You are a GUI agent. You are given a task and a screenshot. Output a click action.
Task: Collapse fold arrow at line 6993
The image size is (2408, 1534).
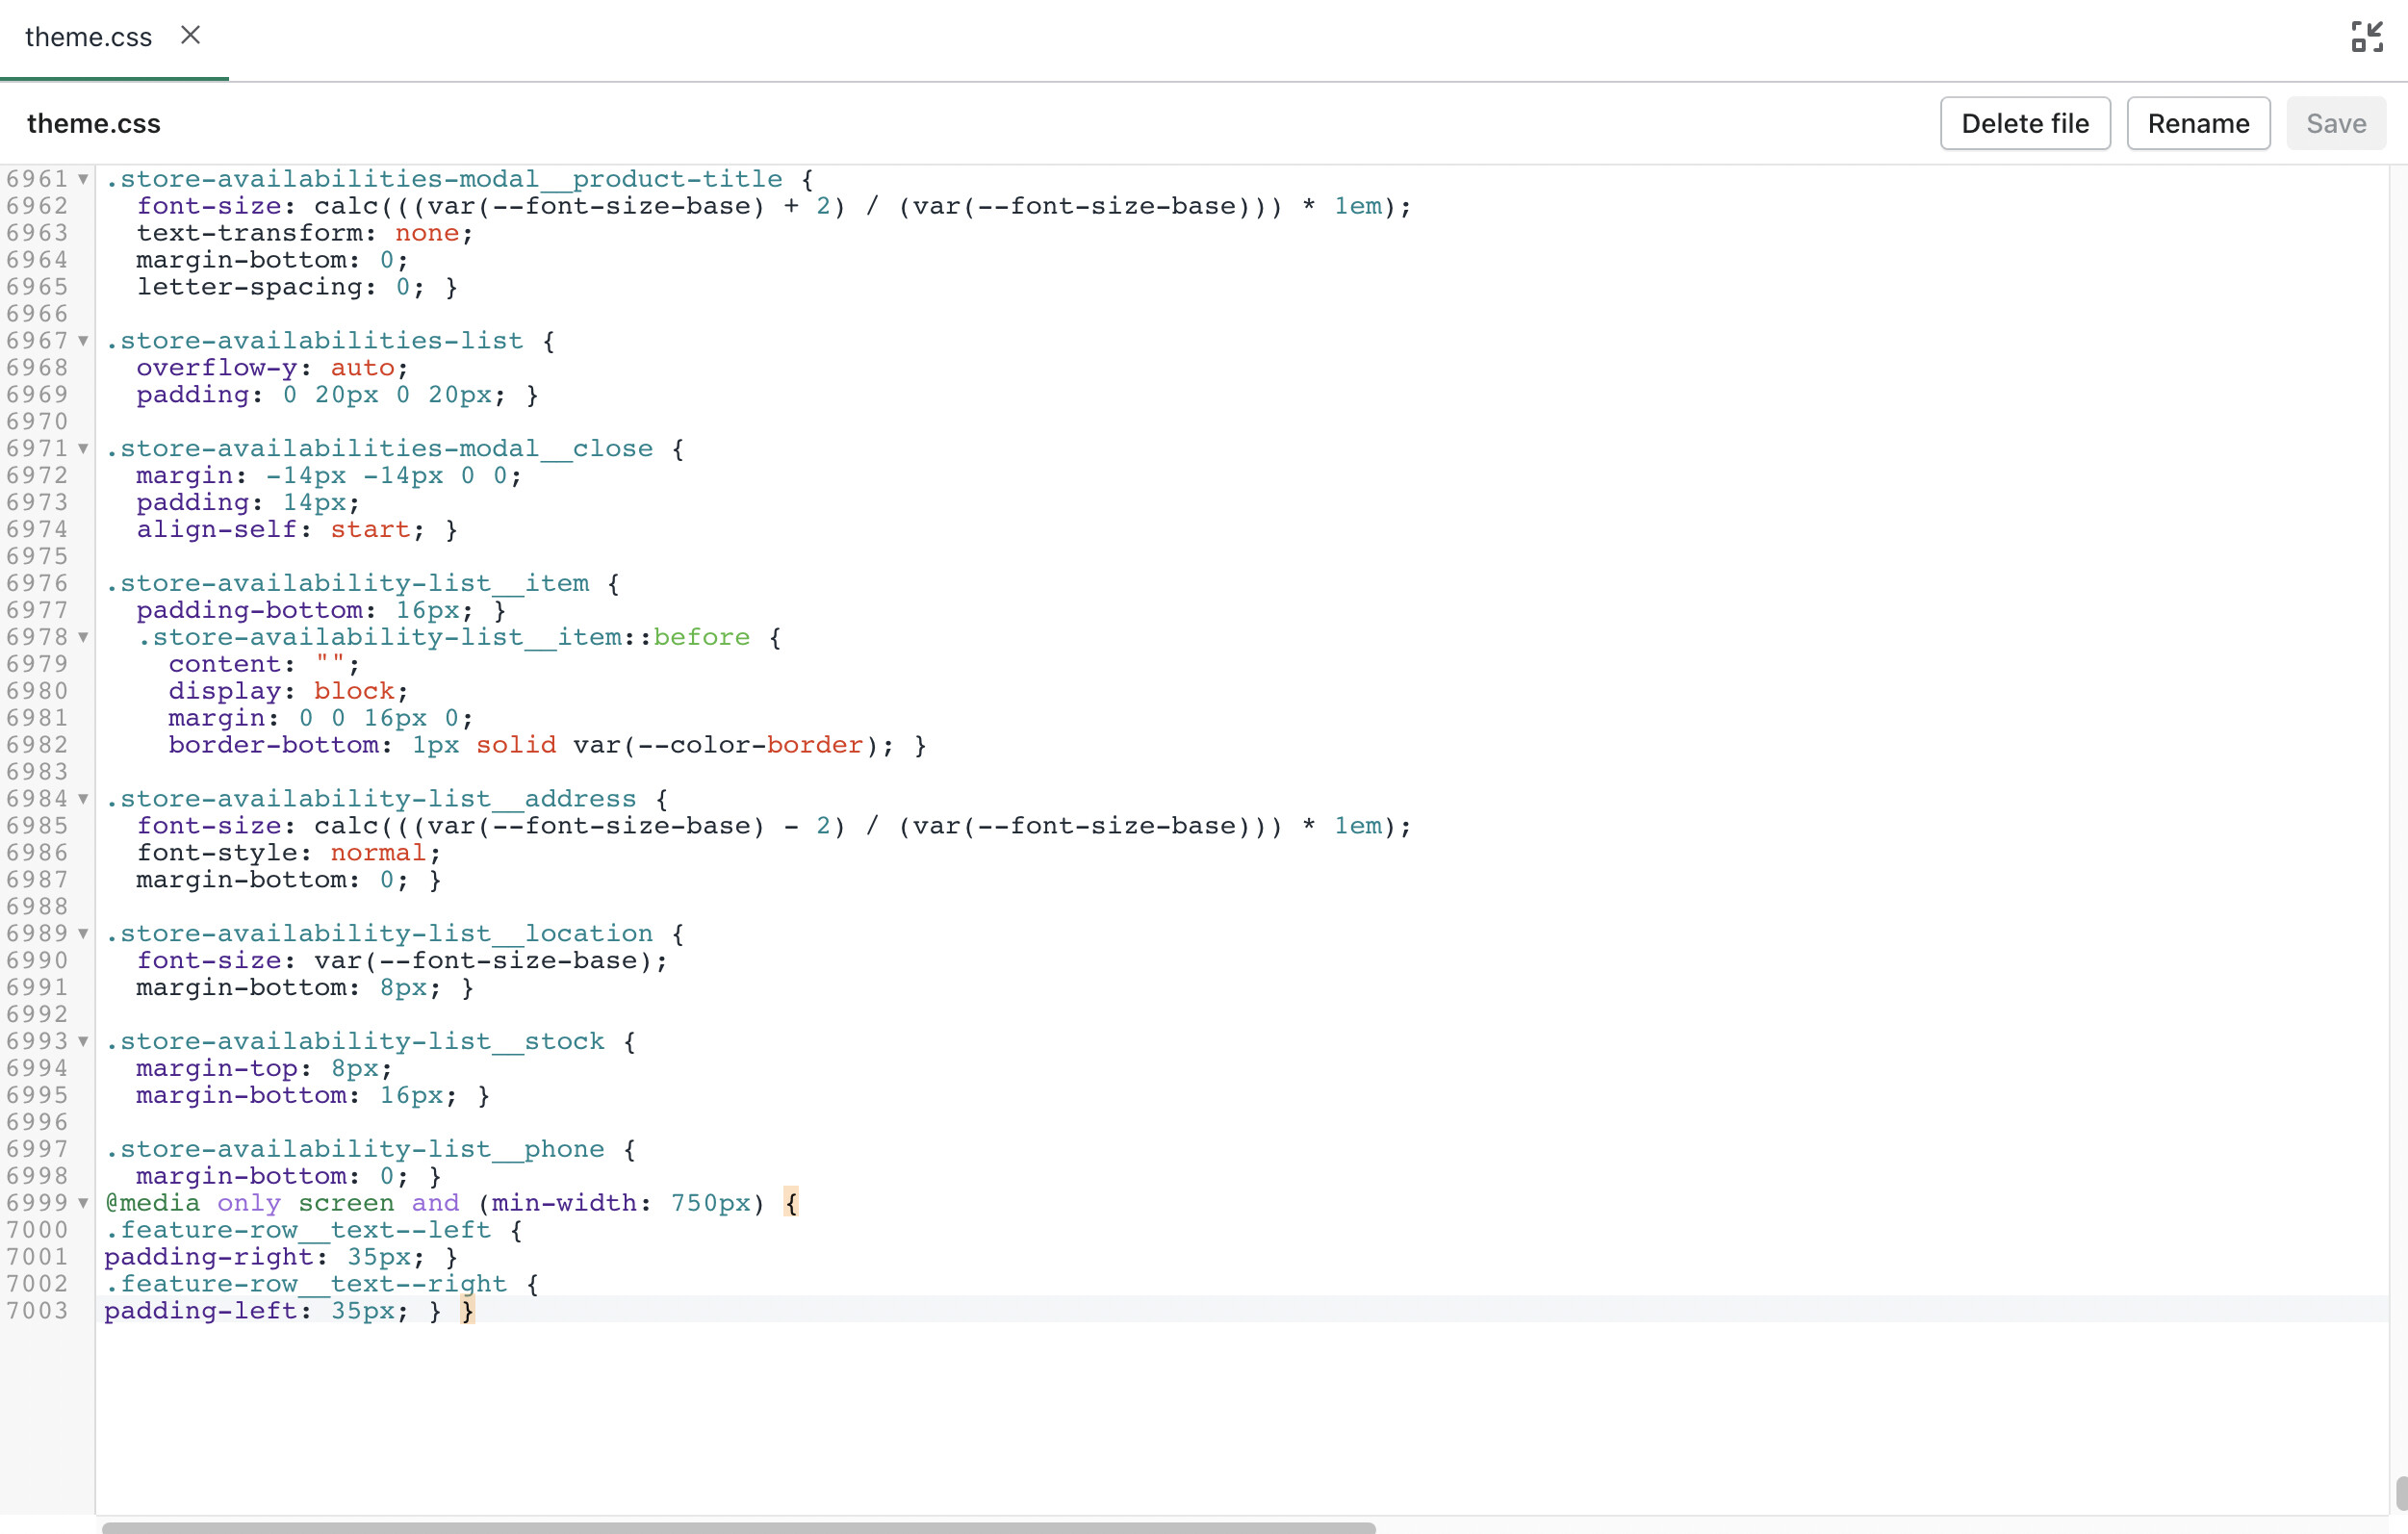tap(84, 1042)
